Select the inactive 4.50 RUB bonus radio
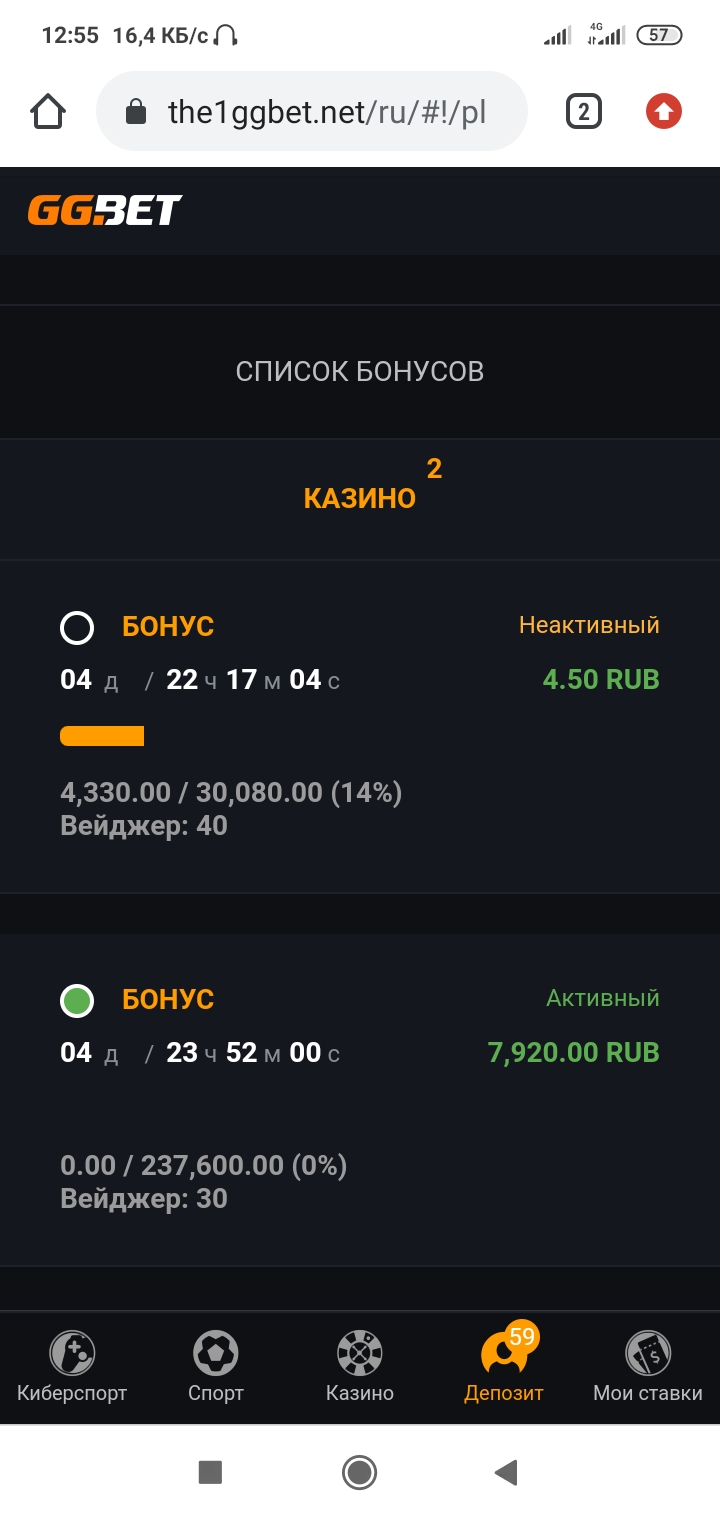 (77, 628)
